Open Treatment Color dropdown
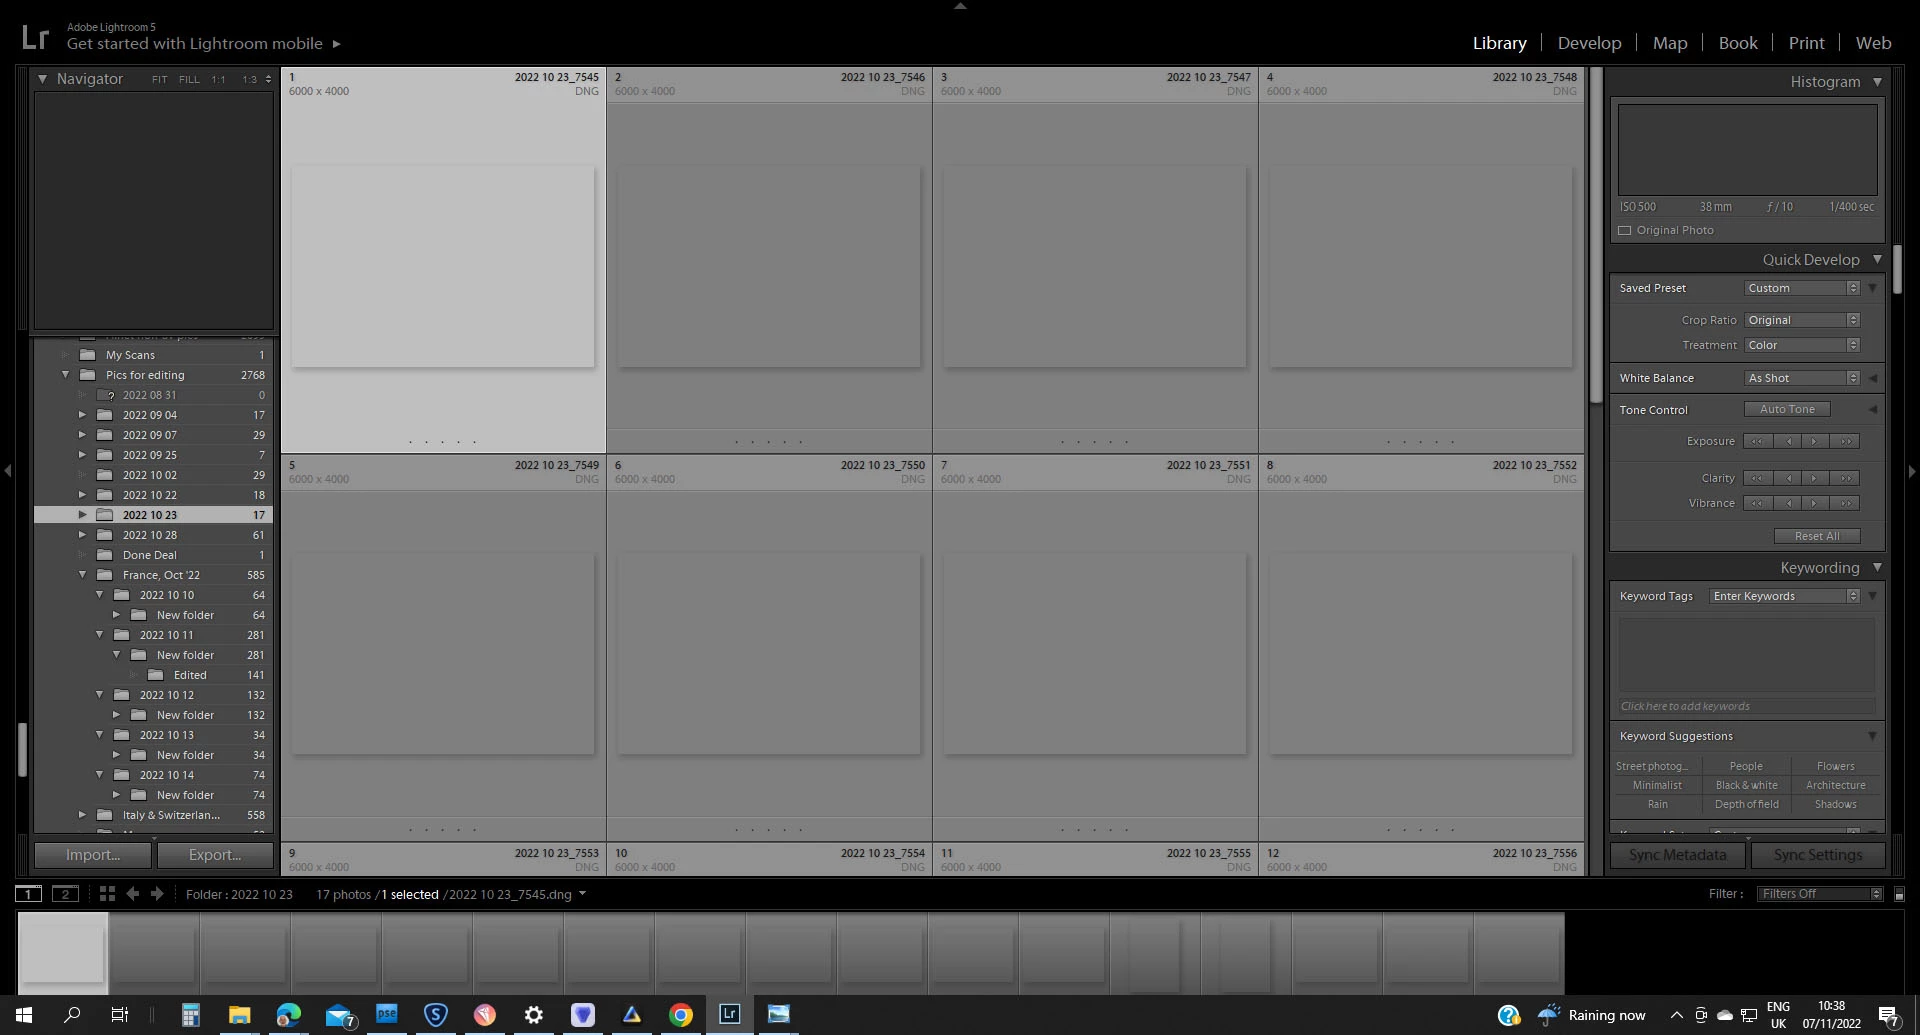 coord(1802,345)
